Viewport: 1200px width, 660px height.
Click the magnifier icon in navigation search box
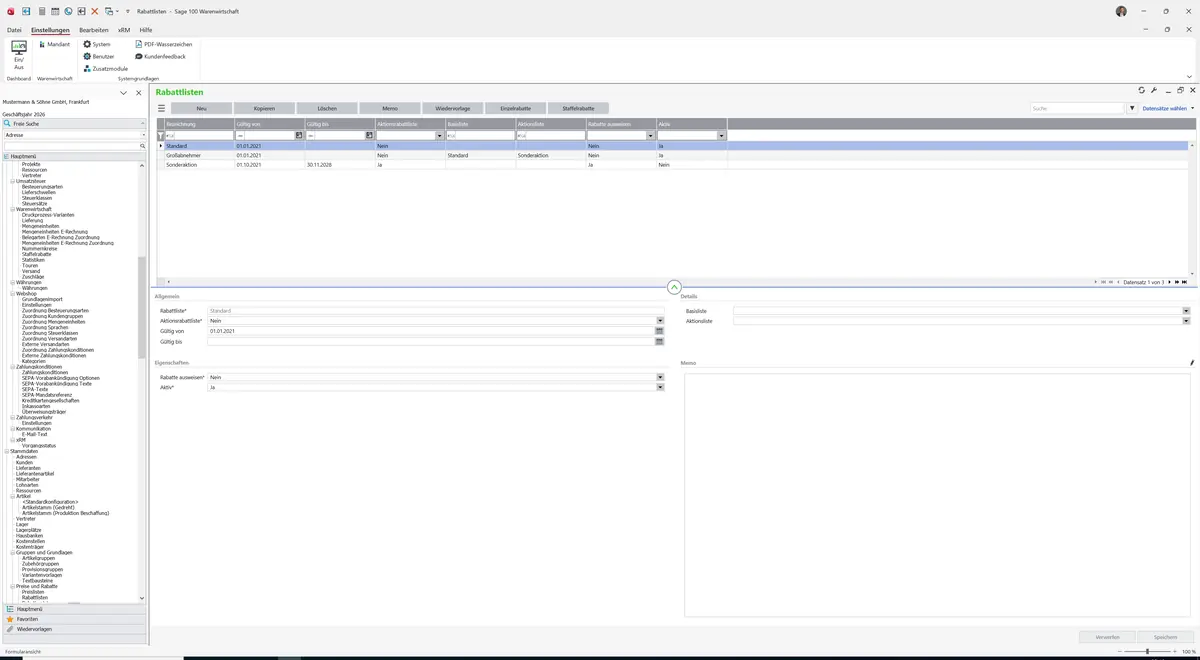[142, 146]
